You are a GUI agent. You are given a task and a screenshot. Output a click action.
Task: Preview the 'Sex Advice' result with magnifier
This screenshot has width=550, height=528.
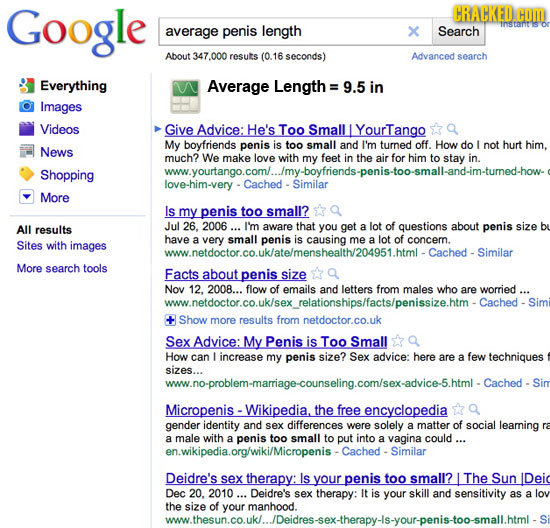click(414, 341)
